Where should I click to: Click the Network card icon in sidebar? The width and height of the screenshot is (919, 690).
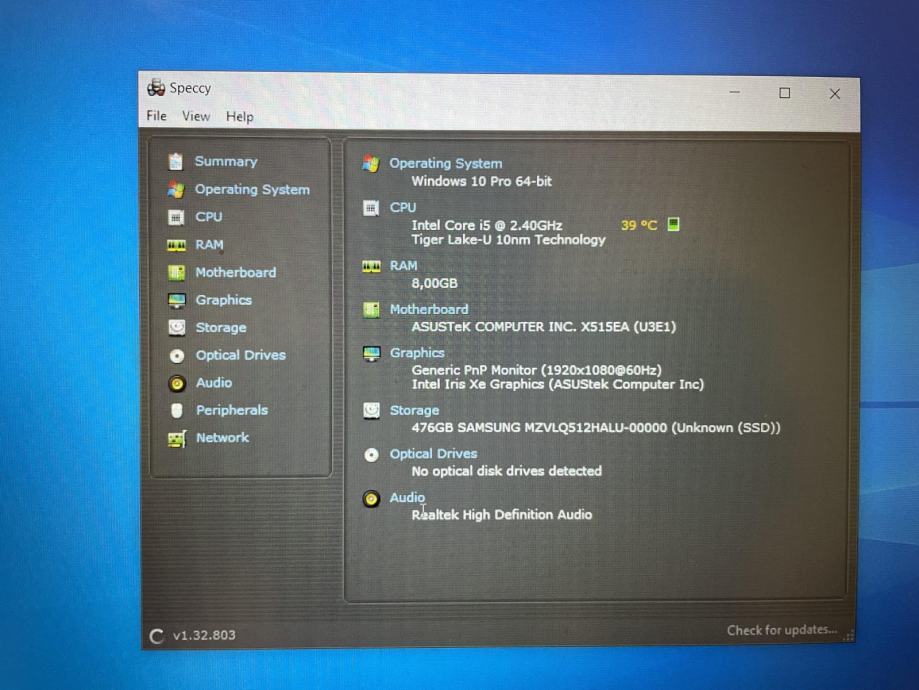tap(177, 438)
